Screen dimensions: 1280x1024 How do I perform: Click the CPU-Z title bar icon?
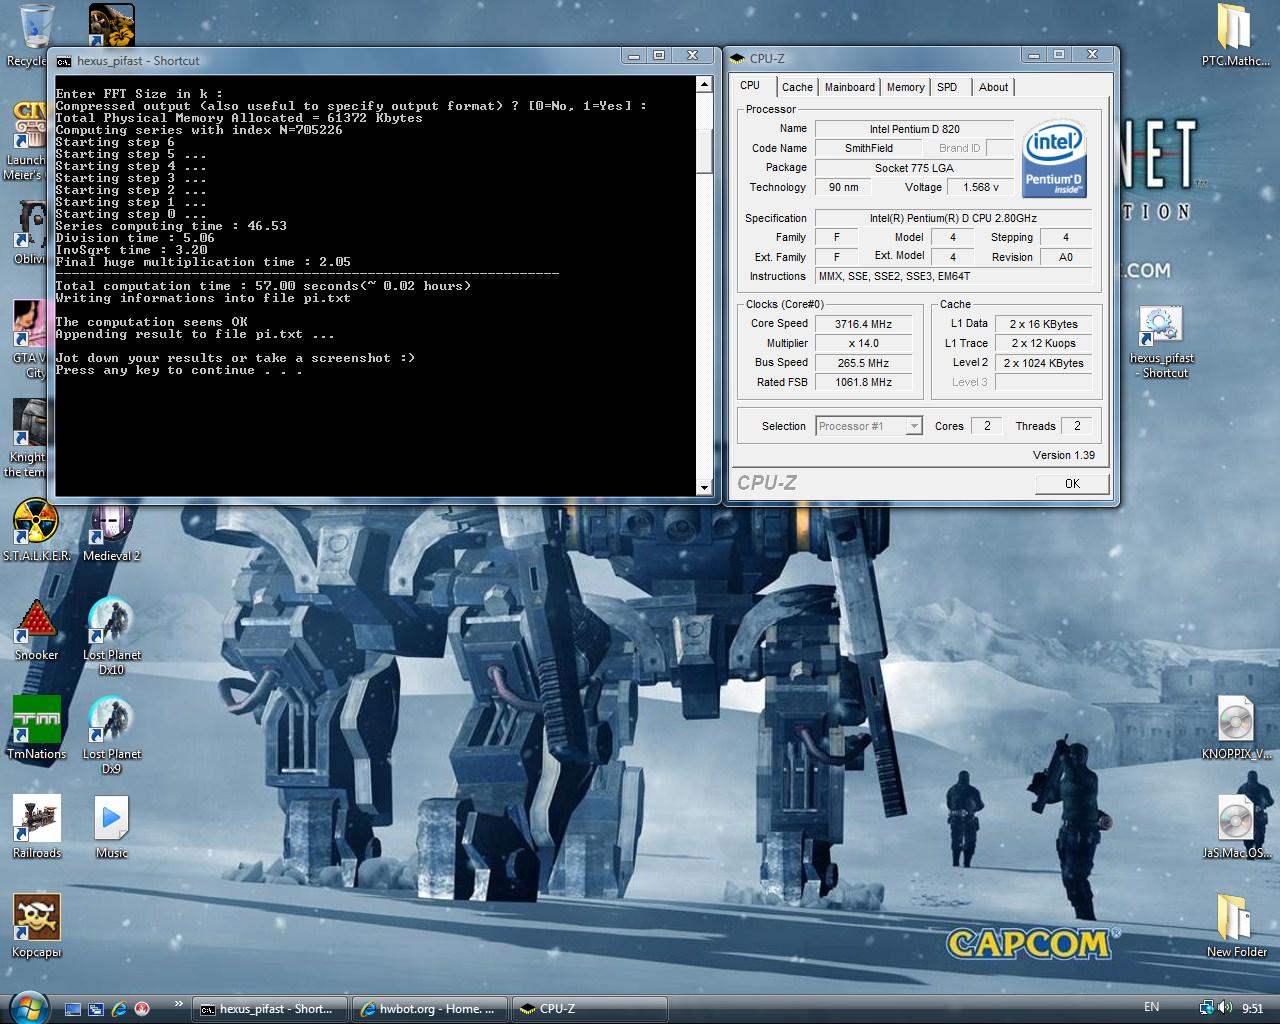tap(737, 58)
